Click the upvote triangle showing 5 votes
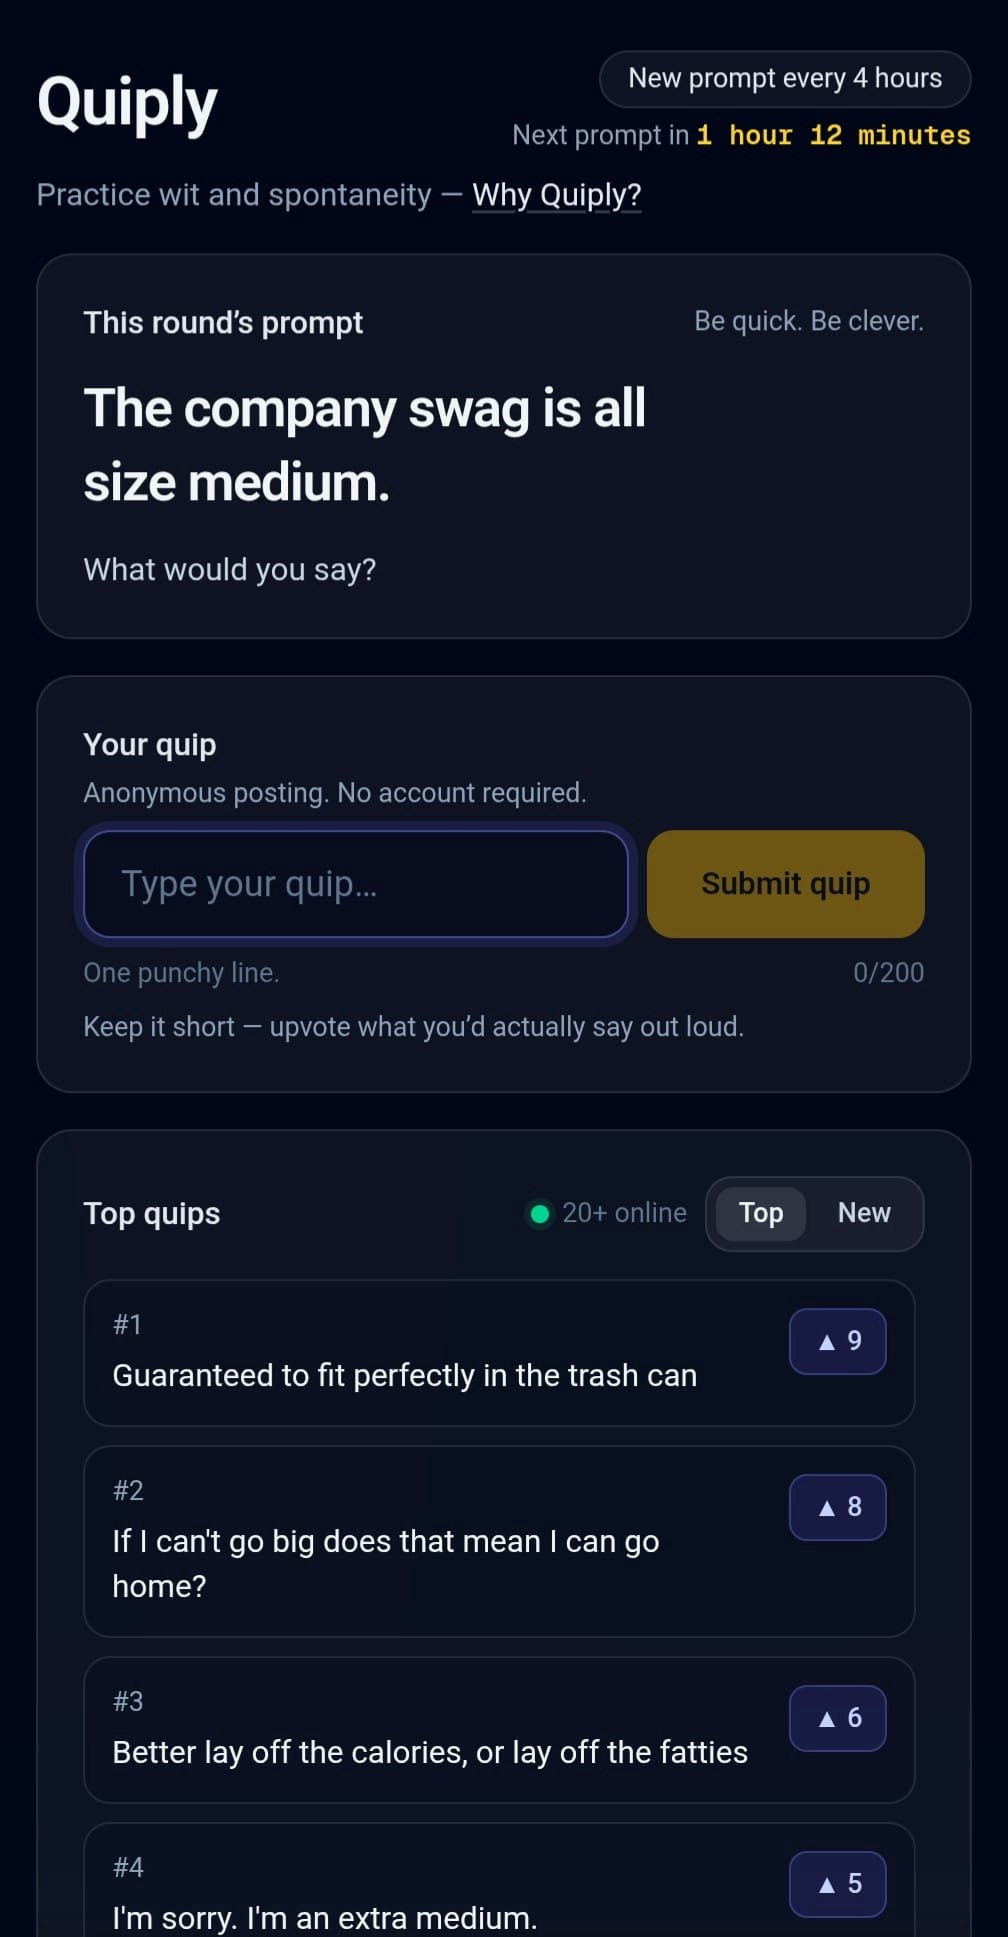Viewport: 1008px width, 1937px height. pyautogui.click(x=837, y=1883)
